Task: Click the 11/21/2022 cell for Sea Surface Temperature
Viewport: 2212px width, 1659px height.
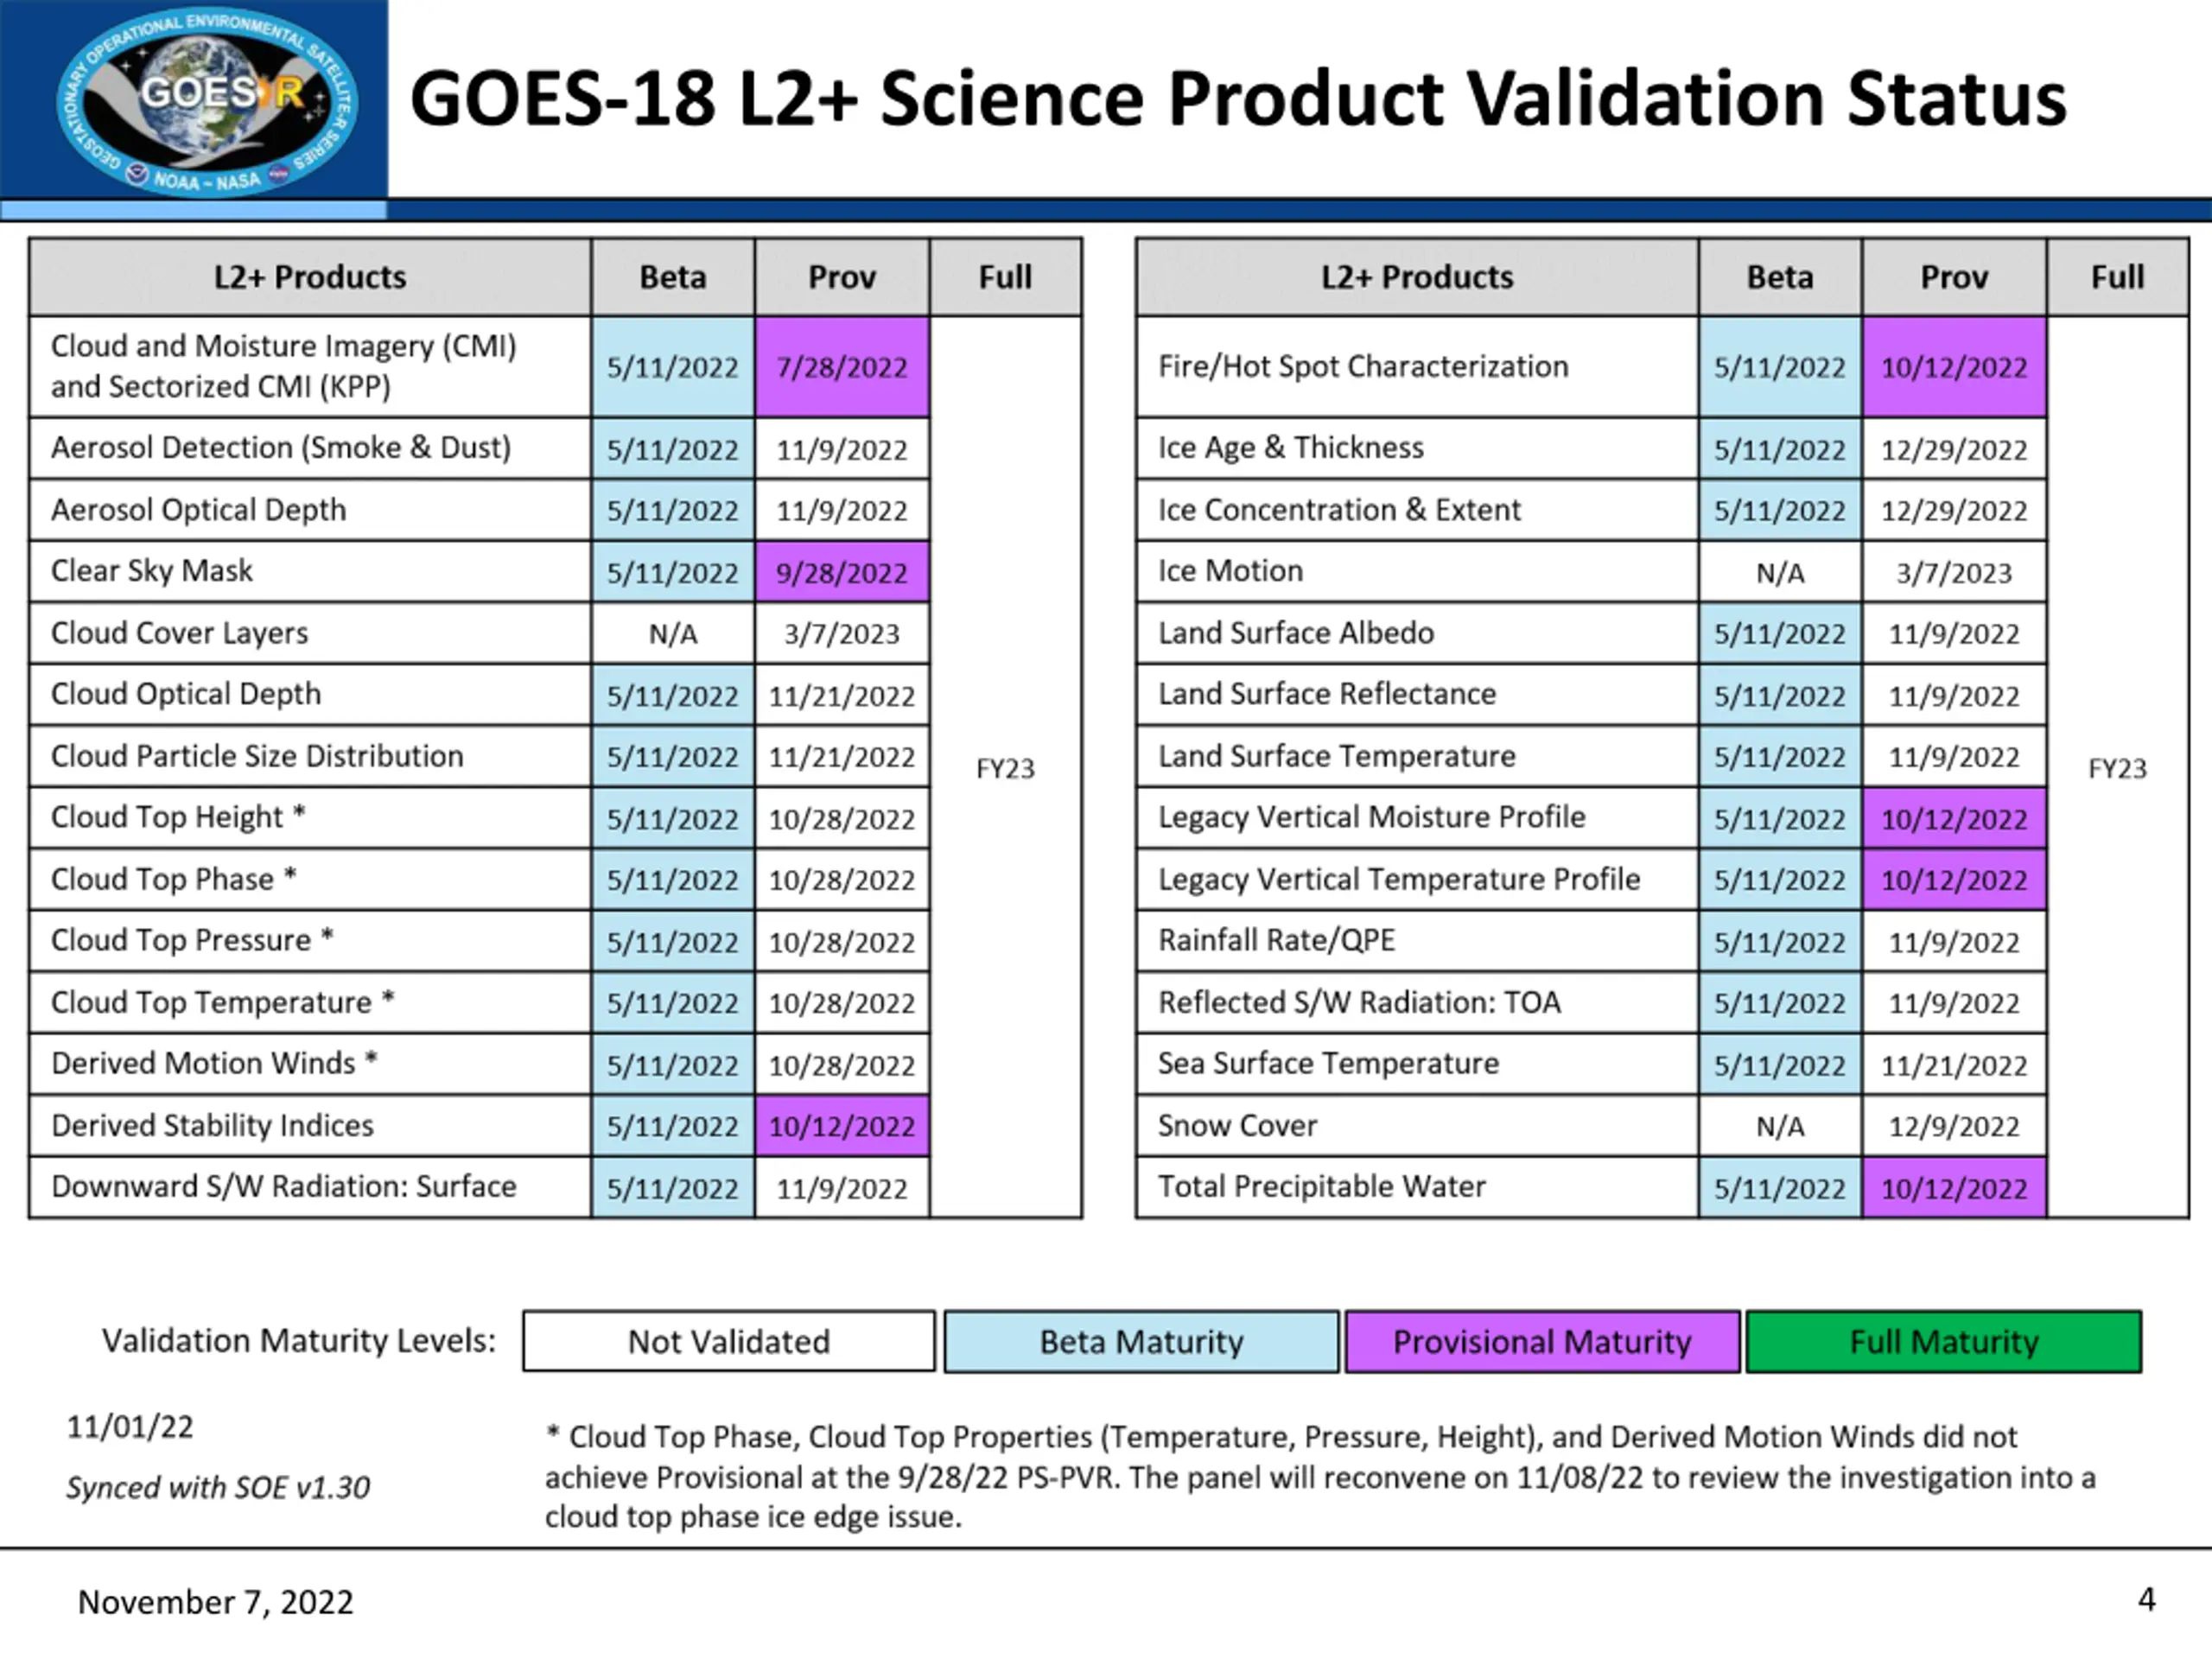Action: (1954, 1065)
